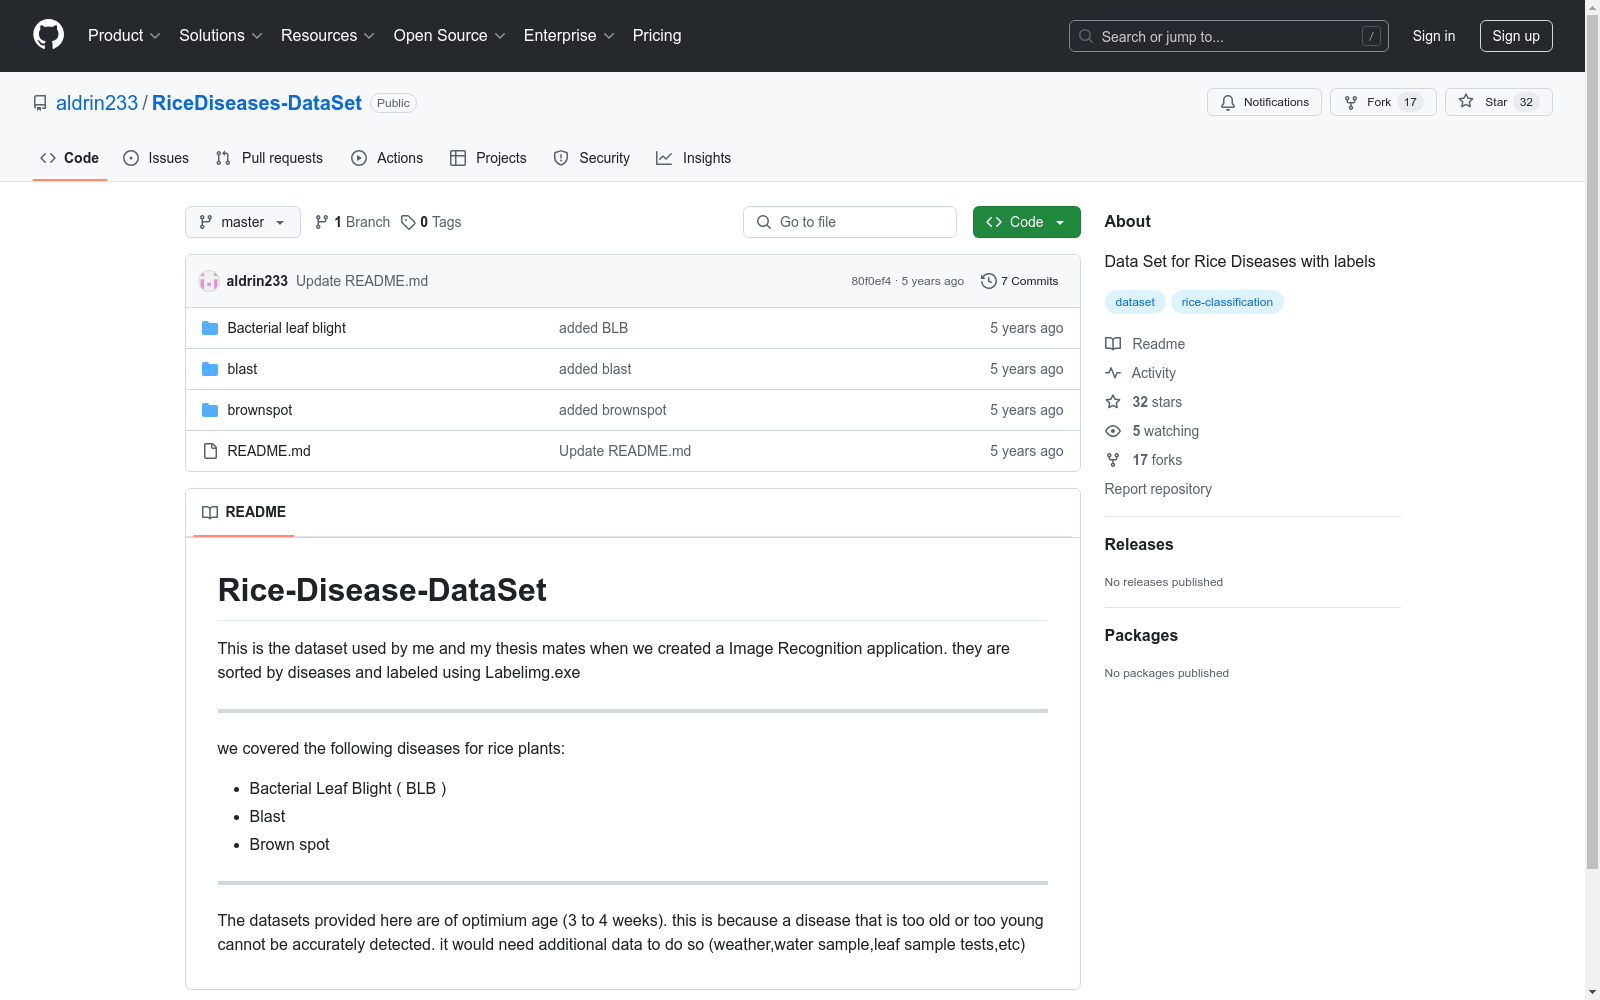This screenshot has width=1600, height=1000.
Task: Click the search magnifier icon in header
Action: (x=1086, y=36)
